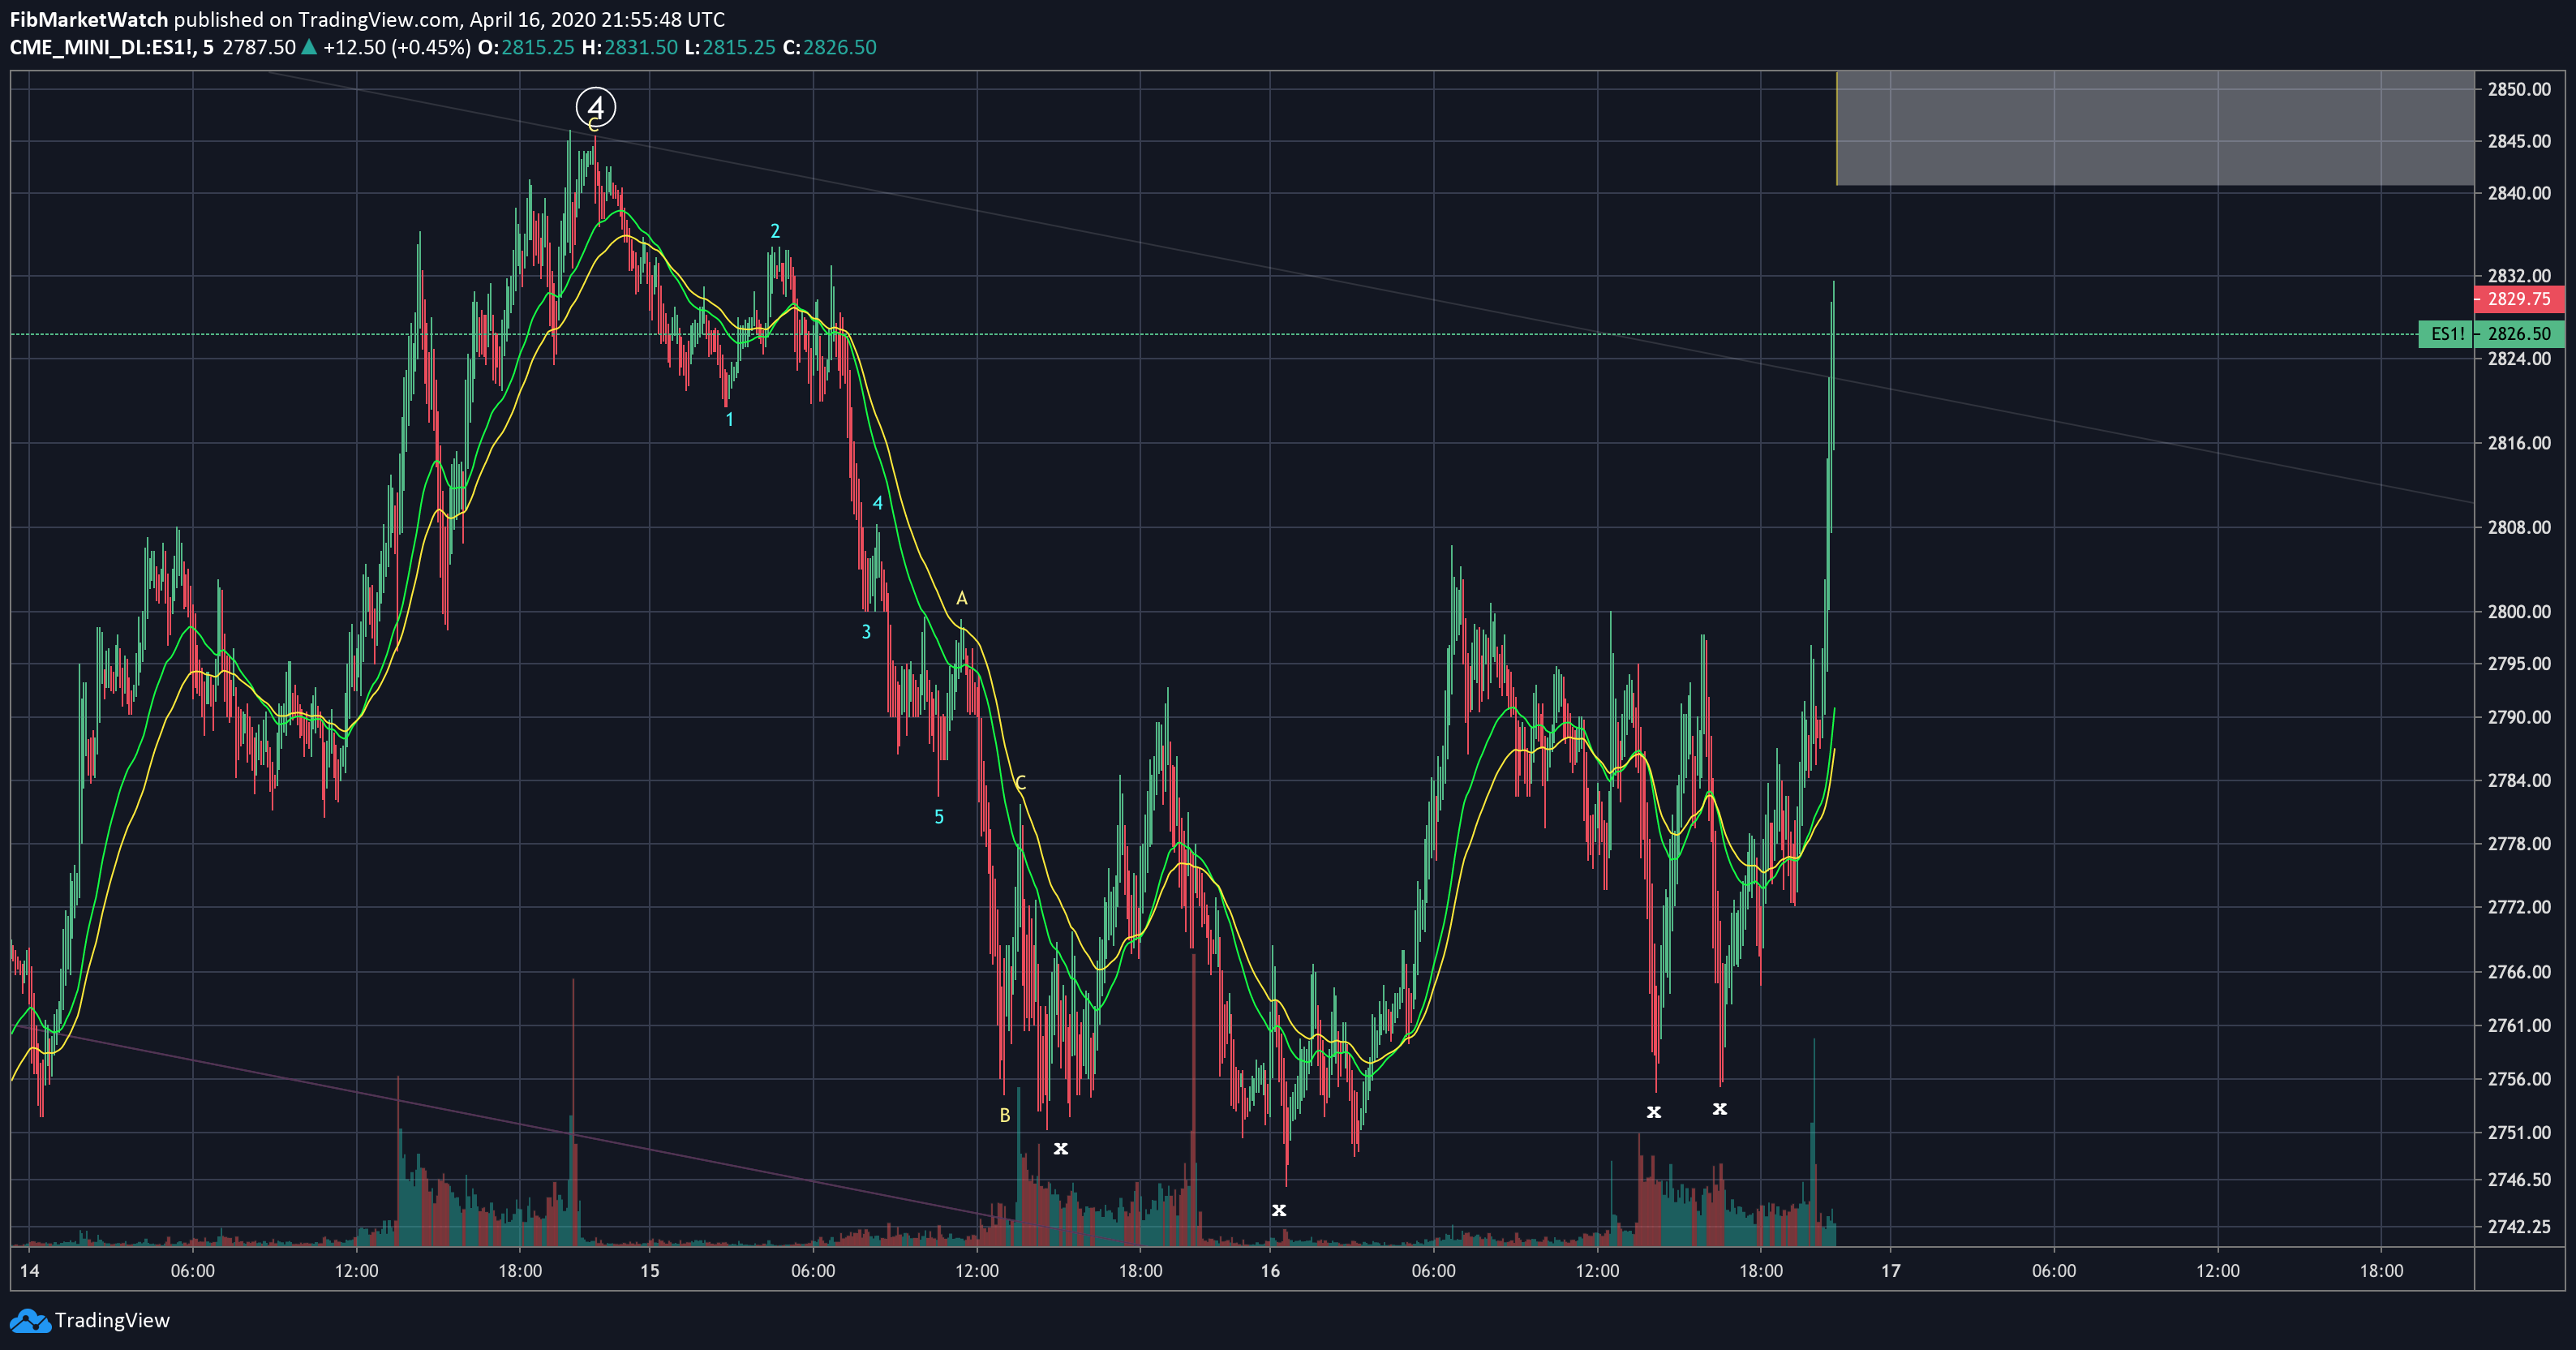The image size is (2576, 1350).
Task: Click the cyan wave label 1
Action: [730, 419]
